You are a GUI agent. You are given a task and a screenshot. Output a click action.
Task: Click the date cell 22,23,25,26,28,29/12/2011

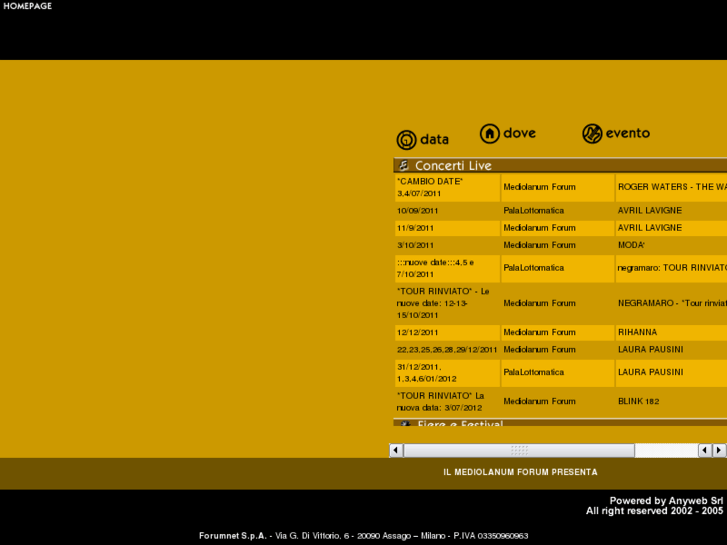tap(447, 349)
